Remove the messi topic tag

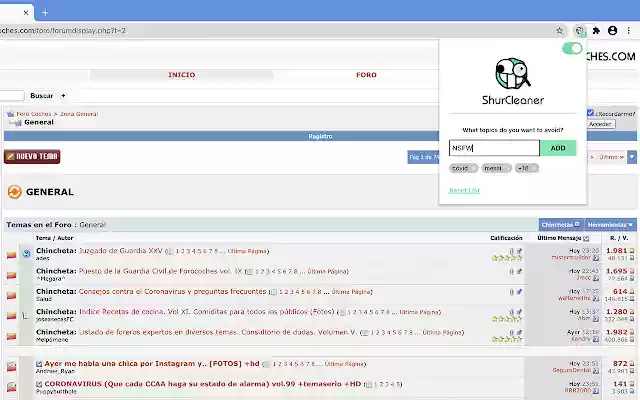pyautogui.click(x=507, y=168)
